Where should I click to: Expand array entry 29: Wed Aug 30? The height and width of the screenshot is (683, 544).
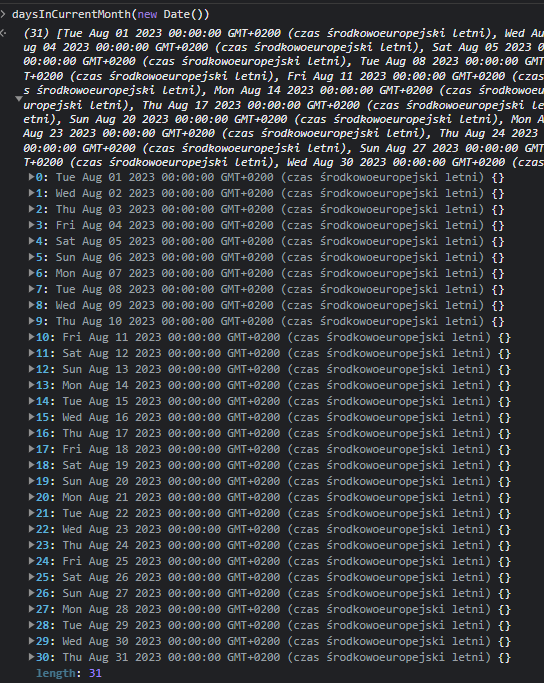pos(31,641)
